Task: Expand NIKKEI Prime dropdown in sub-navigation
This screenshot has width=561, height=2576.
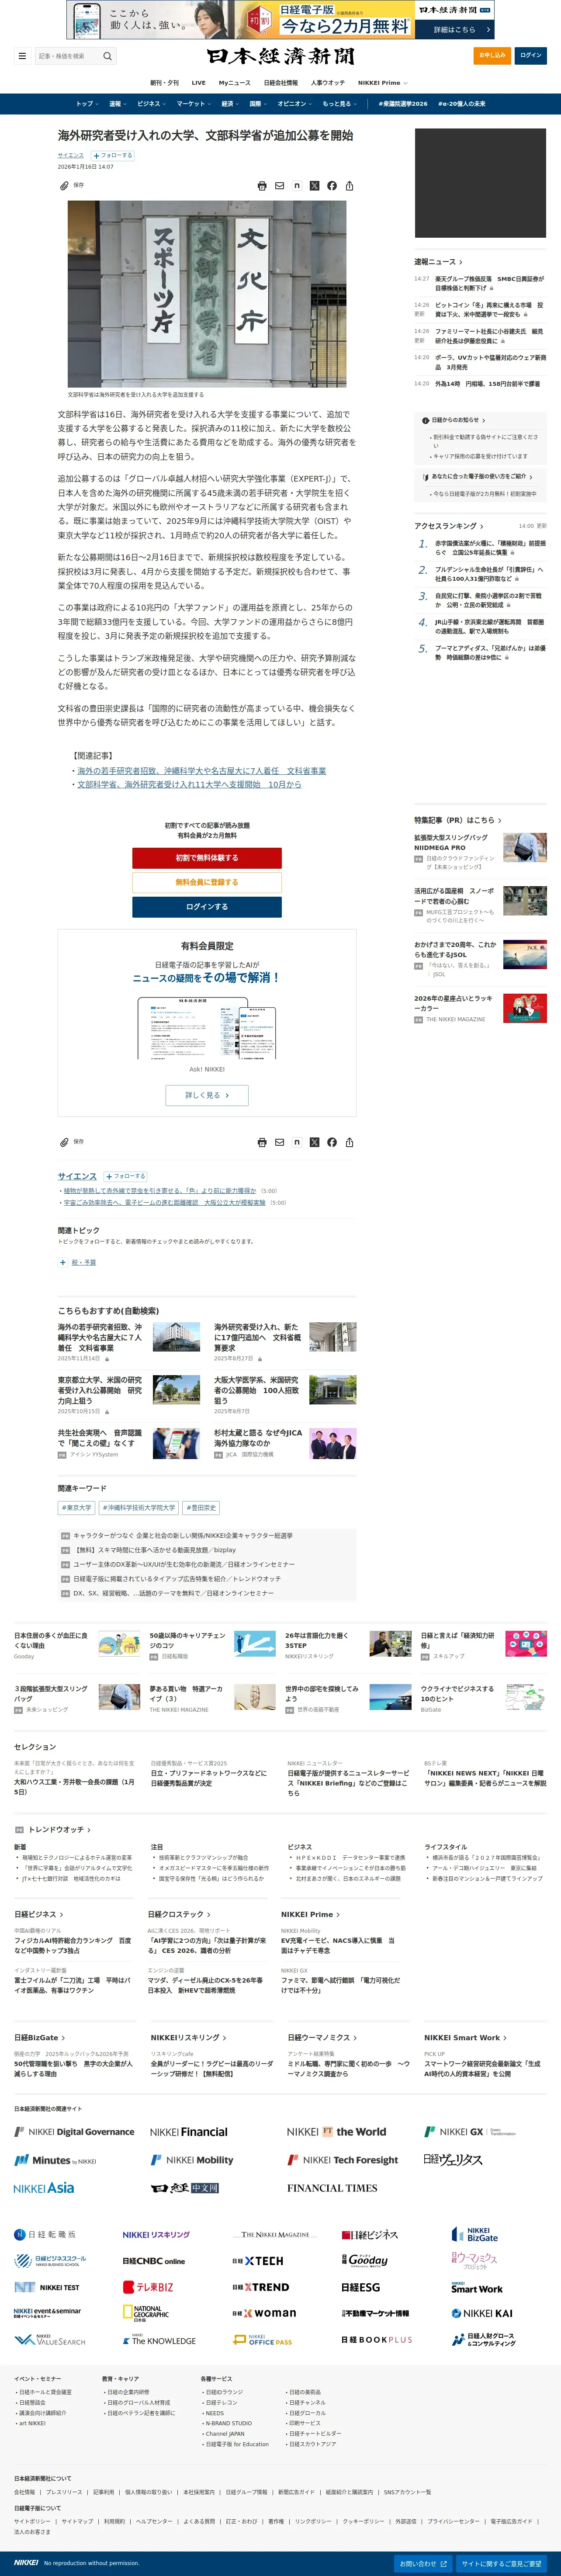Action: click(383, 83)
